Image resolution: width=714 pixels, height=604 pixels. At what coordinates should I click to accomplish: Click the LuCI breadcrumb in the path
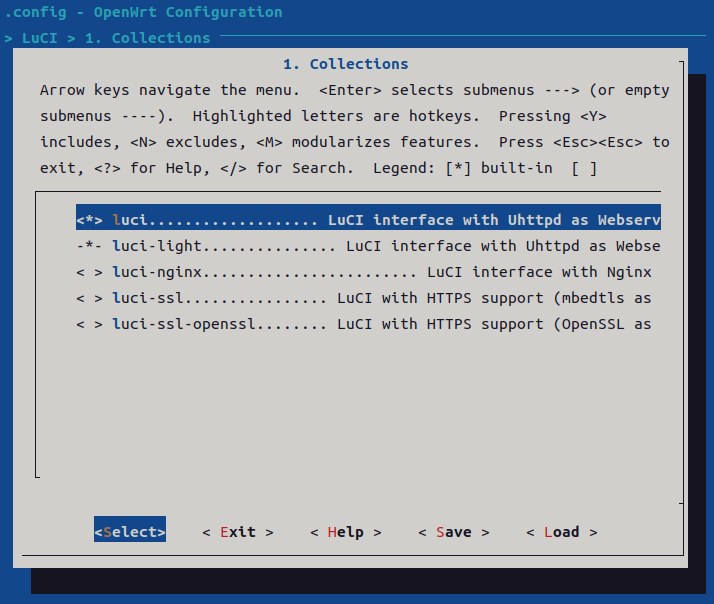coord(40,38)
